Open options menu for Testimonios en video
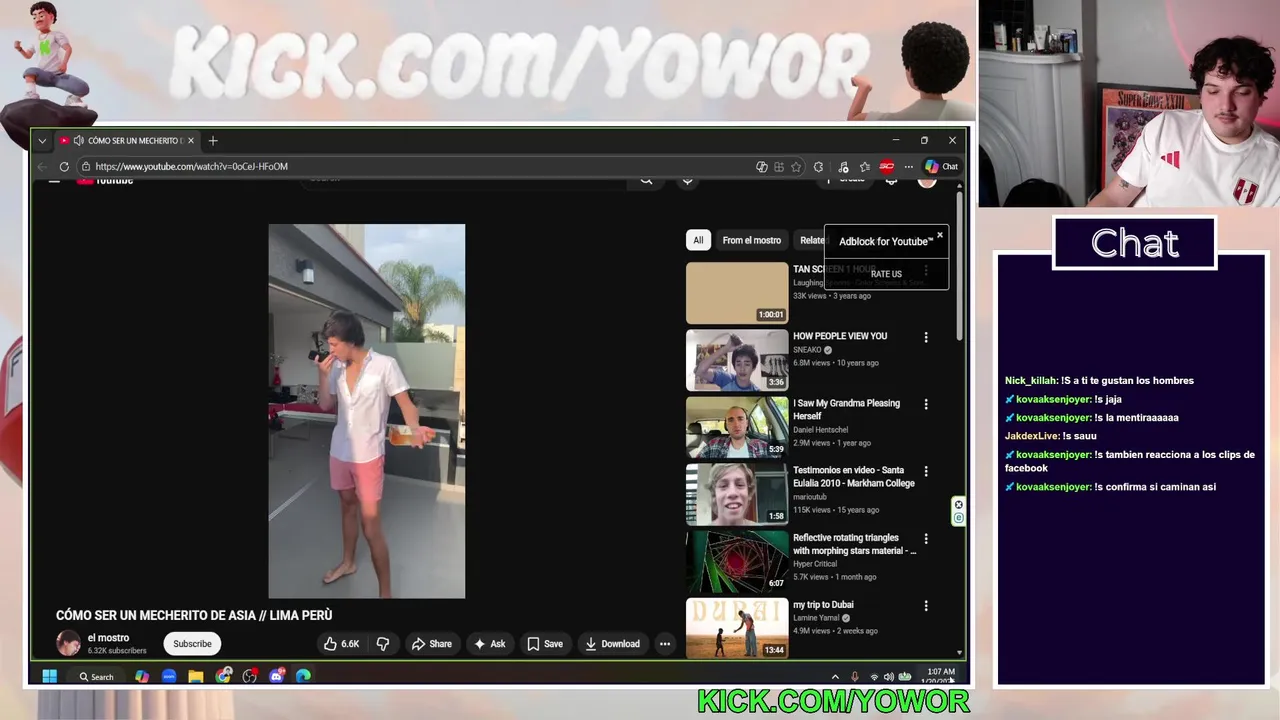This screenshot has width=1280, height=720. pyautogui.click(x=926, y=472)
